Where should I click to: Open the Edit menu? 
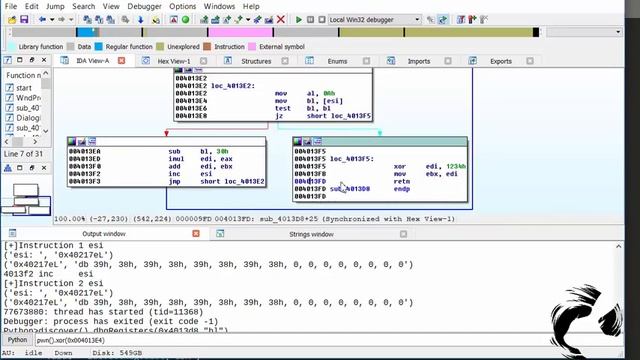pyautogui.click(x=31, y=6)
